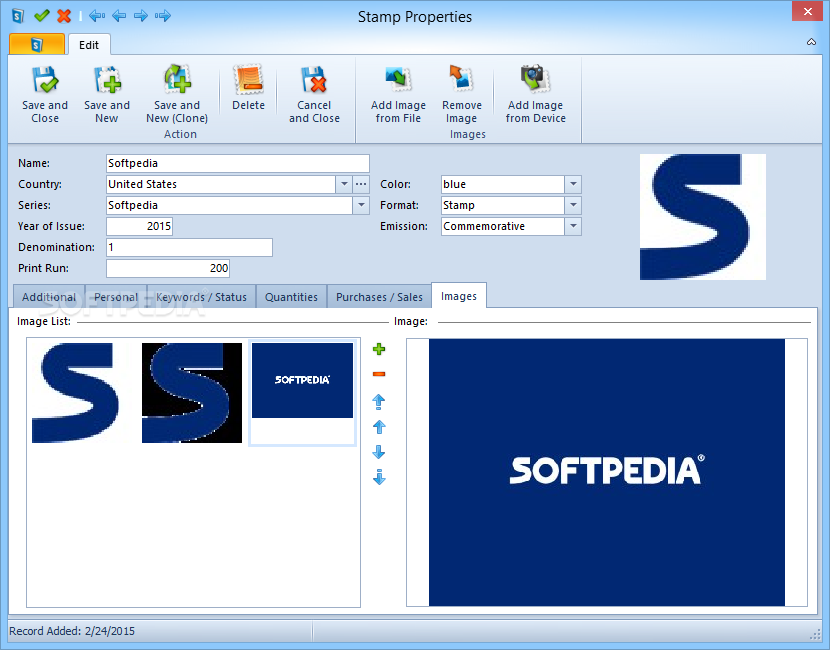Viewport: 830px width, 650px height.
Task: Click the large Softpedia image preview
Action: pos(607,472)
